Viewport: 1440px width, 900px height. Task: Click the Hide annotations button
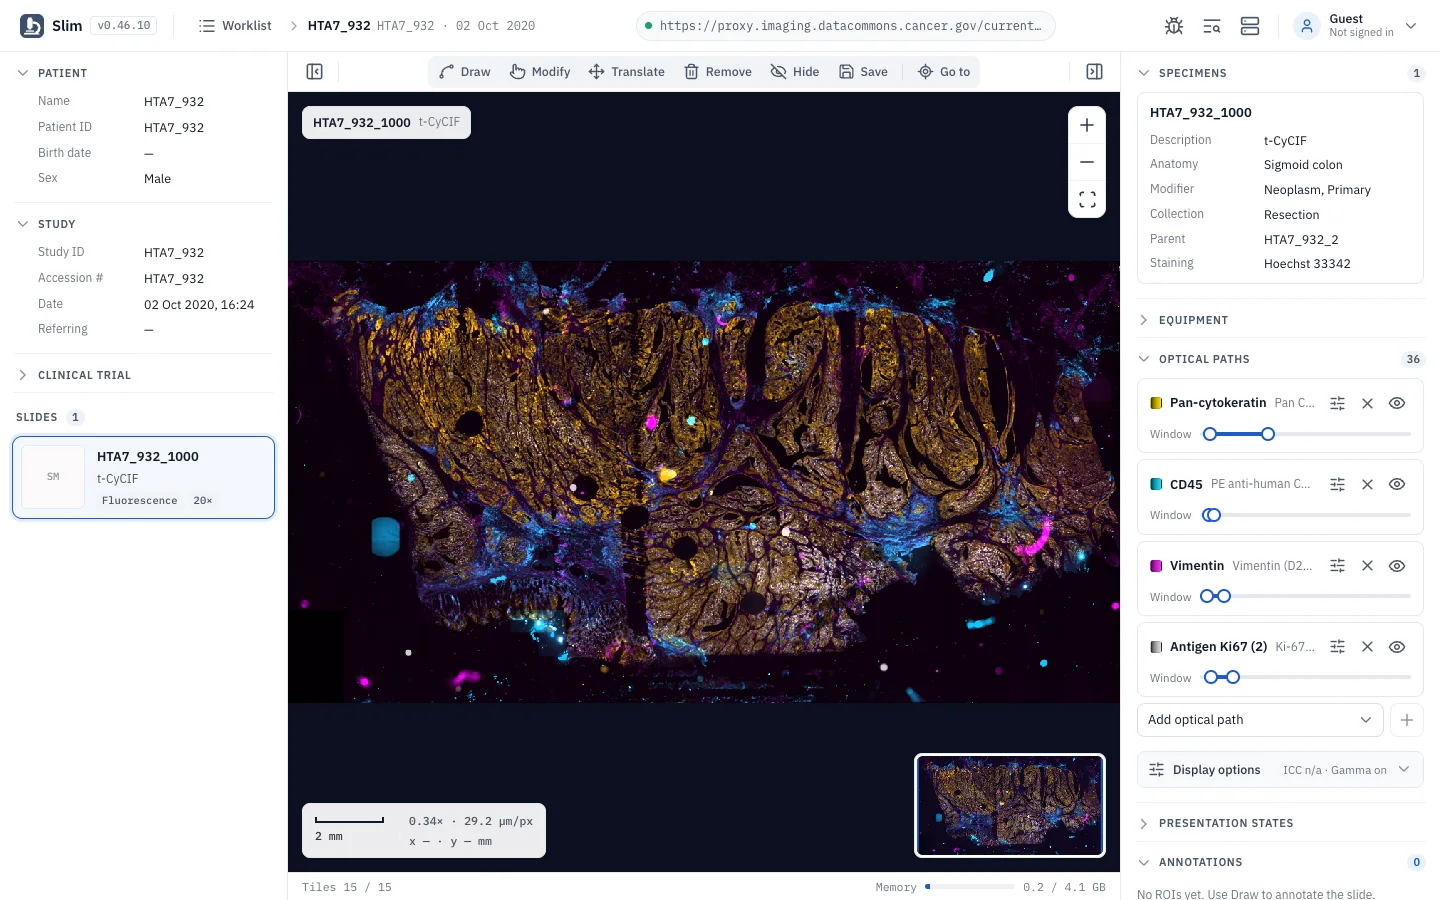(795, 72)
